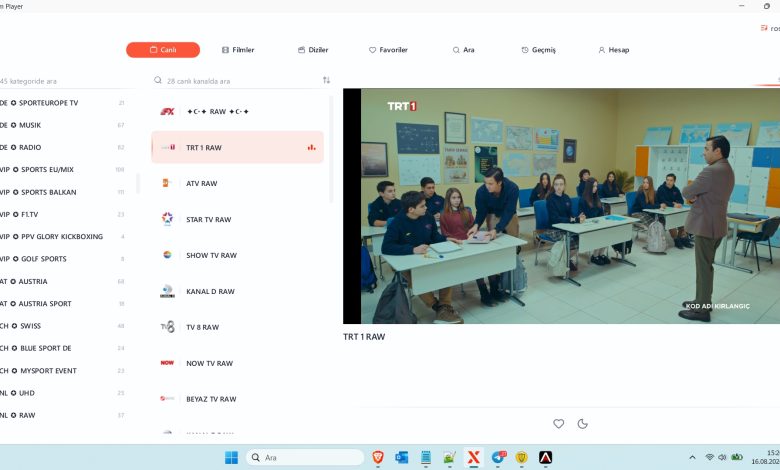Go to the Favoriler tab
780x470 pixels.
[388, 50]
